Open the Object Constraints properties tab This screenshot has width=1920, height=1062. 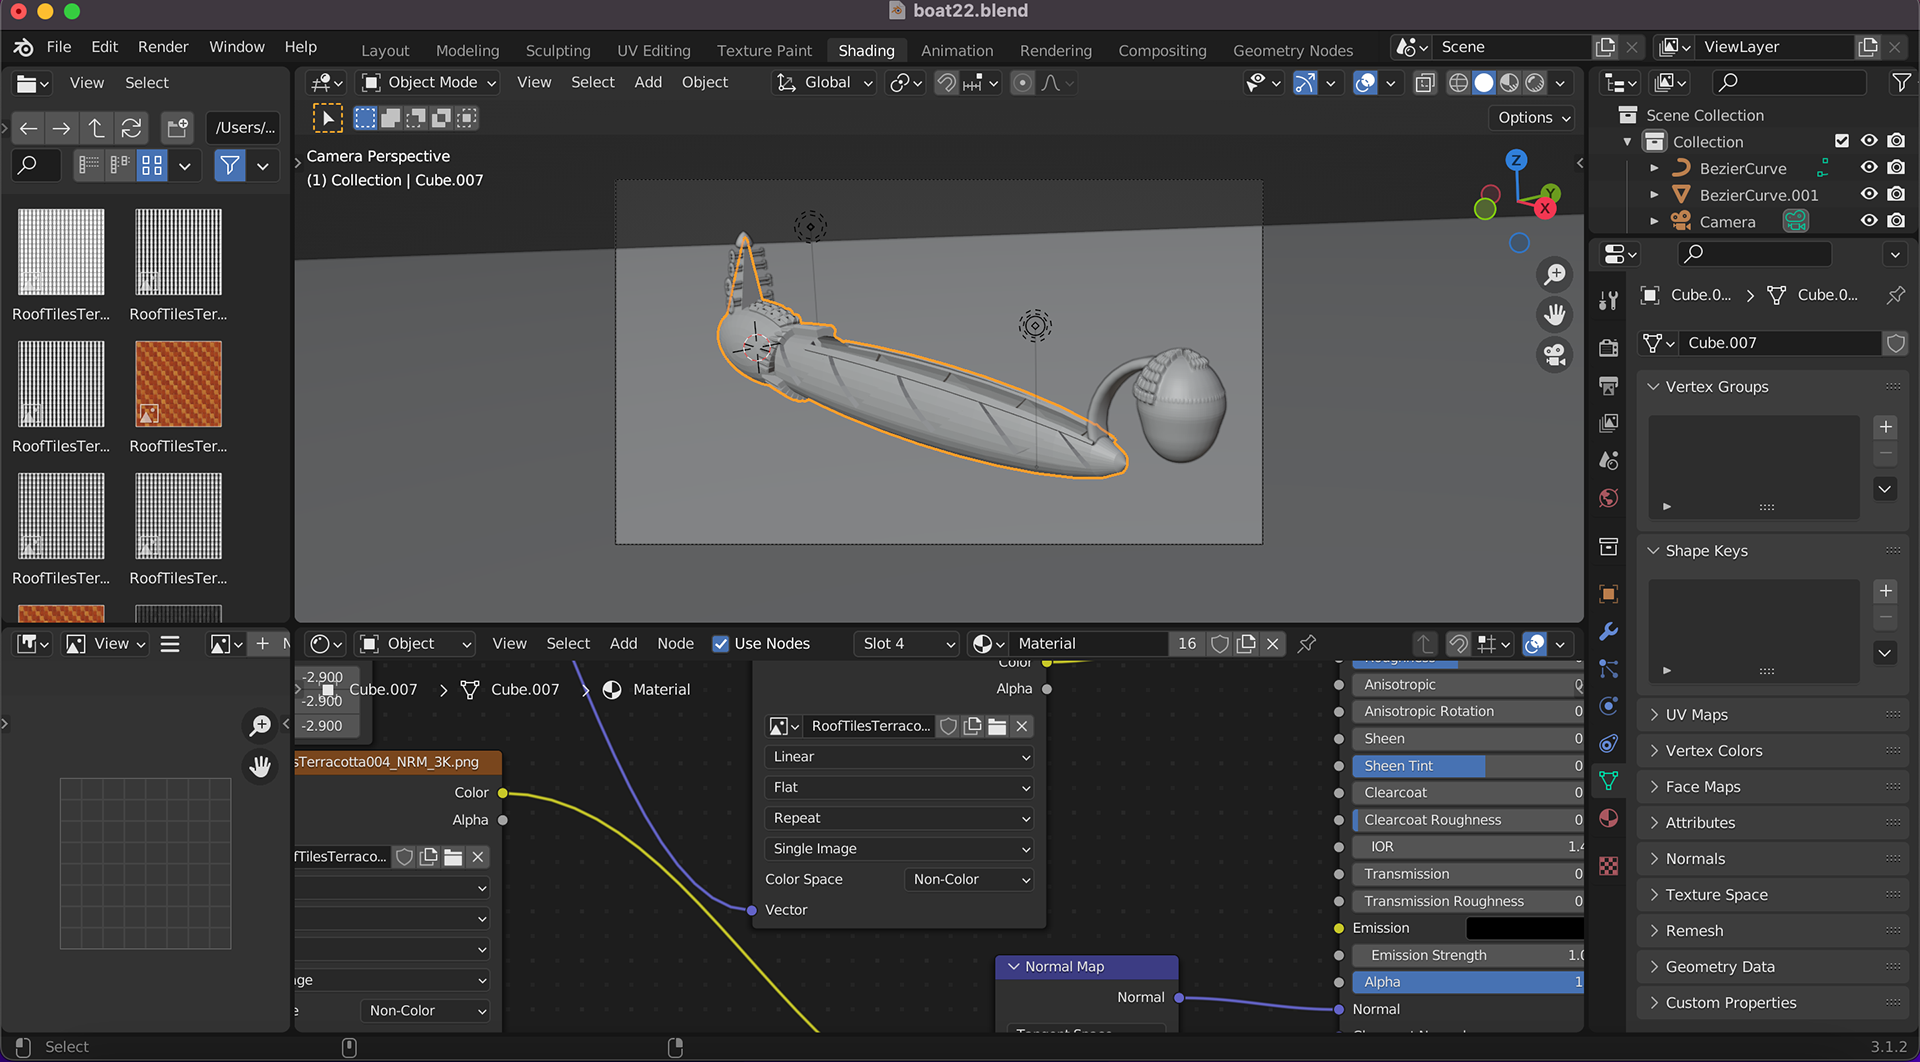(1608, 743)
